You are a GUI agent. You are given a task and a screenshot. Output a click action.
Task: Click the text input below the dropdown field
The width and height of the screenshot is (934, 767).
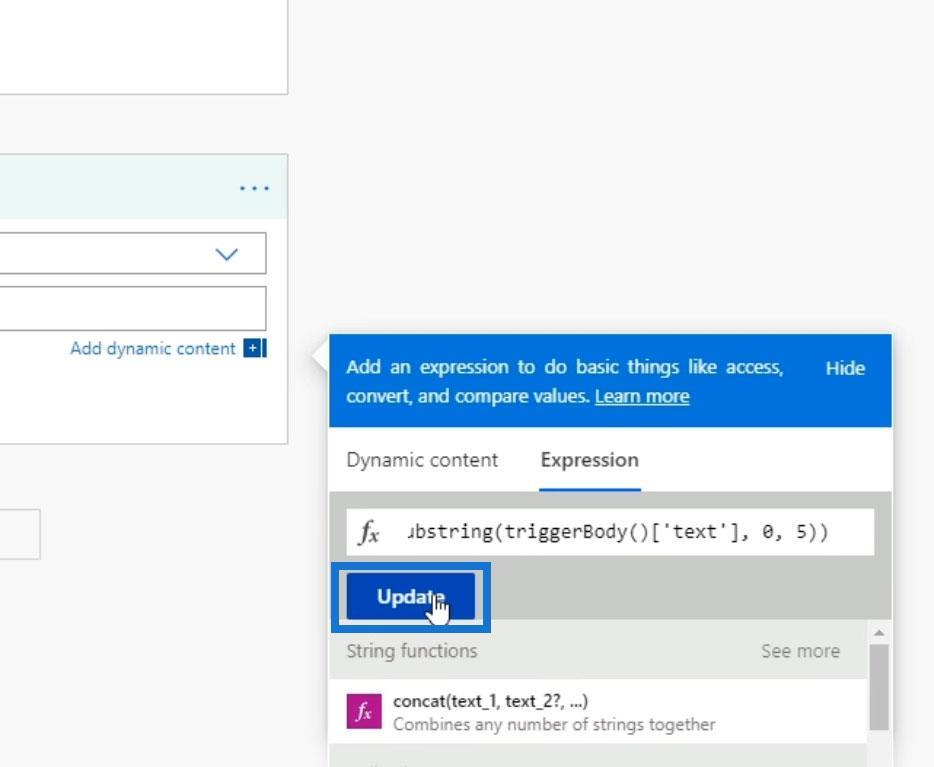coord(133,308)
